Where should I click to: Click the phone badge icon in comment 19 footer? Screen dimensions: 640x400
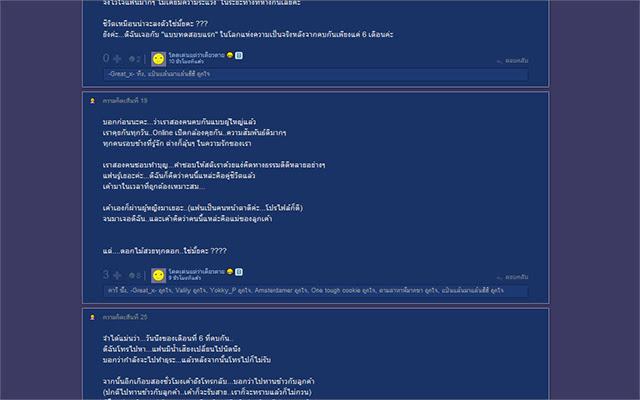coord(239,271)
